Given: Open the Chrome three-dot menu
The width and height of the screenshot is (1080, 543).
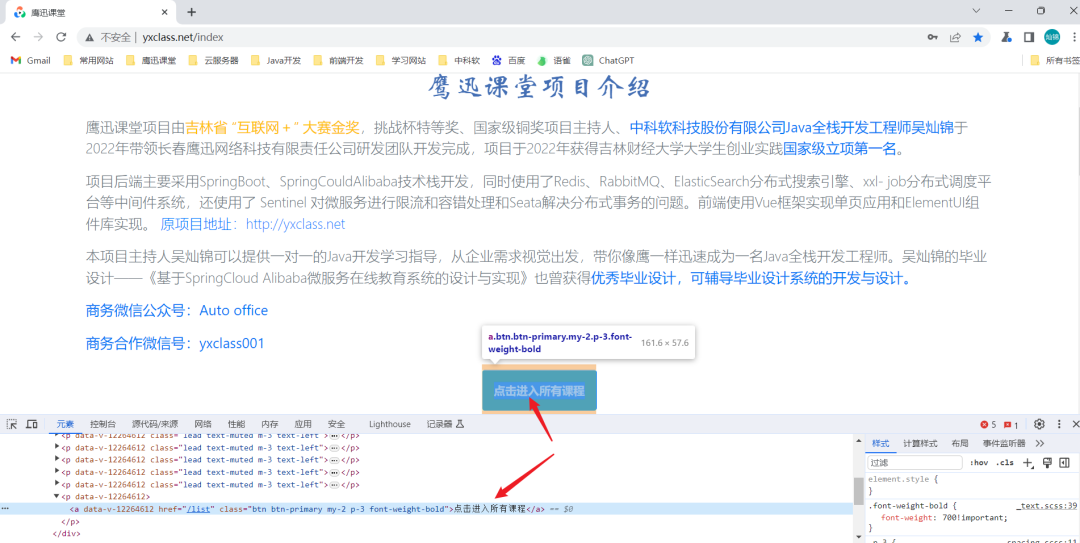Looking at the screenshot, I should (1074, 37).
